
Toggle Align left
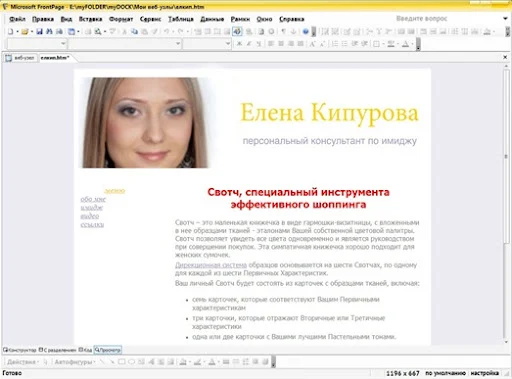pyautogui.click(x=271, y=44)
